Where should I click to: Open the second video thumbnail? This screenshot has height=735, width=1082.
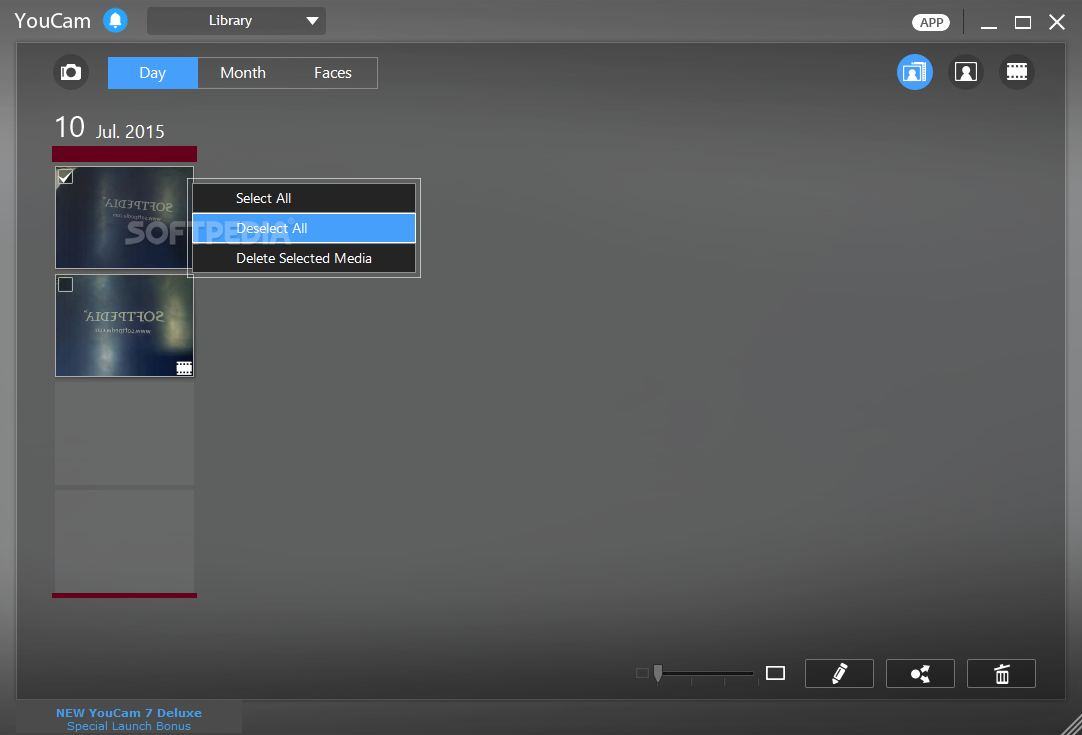[x=124, y=326]
